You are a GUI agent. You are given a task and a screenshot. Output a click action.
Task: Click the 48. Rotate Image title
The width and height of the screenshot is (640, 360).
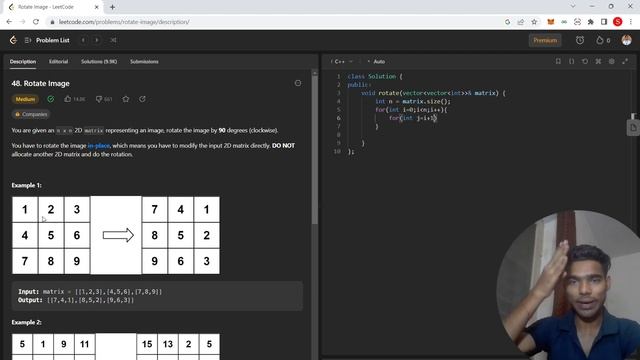click(x=40, y=83)
